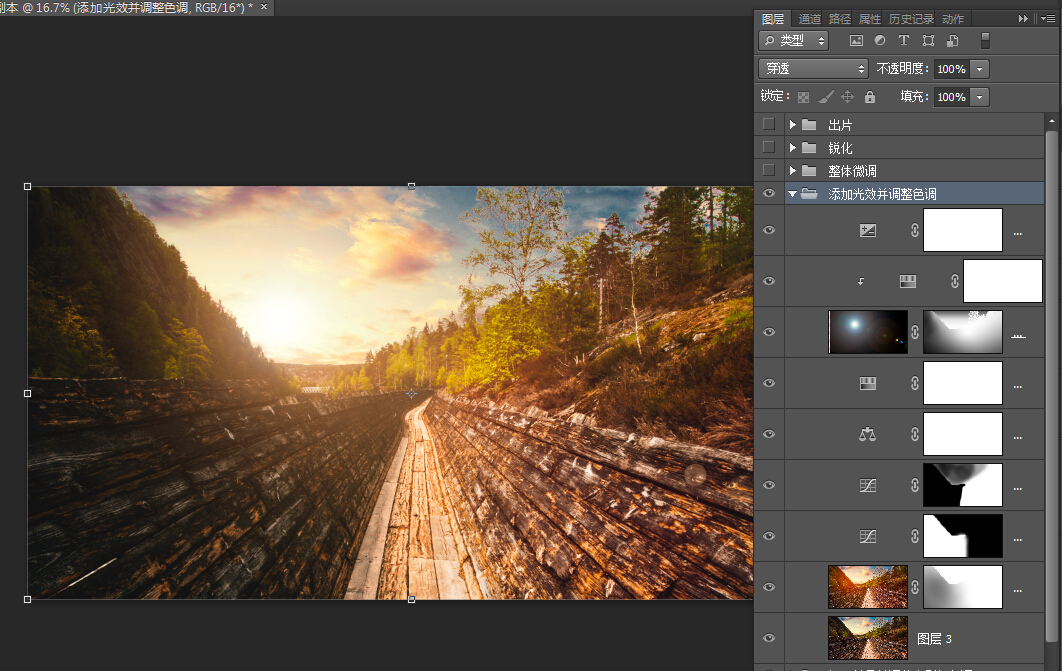Click the 锐化 group folder icon
The image size is (1062, 671).
809,148
